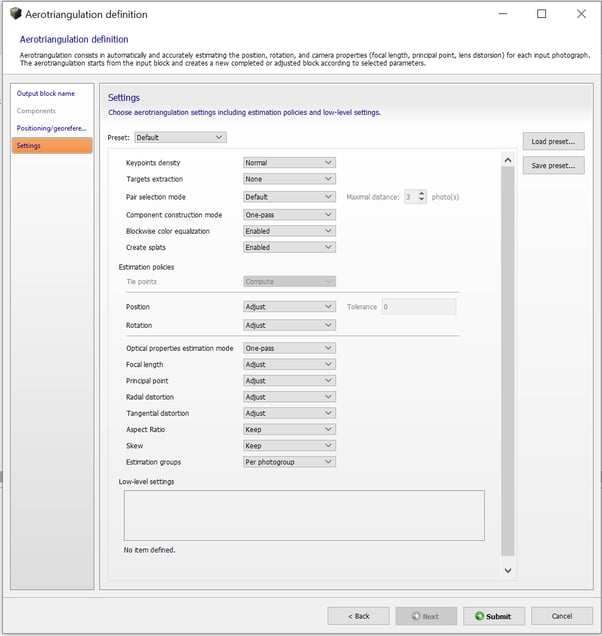Viewport: 602px width, 636px height.
Task: Open the Create splats dropdown
Action: coord(289,247)
